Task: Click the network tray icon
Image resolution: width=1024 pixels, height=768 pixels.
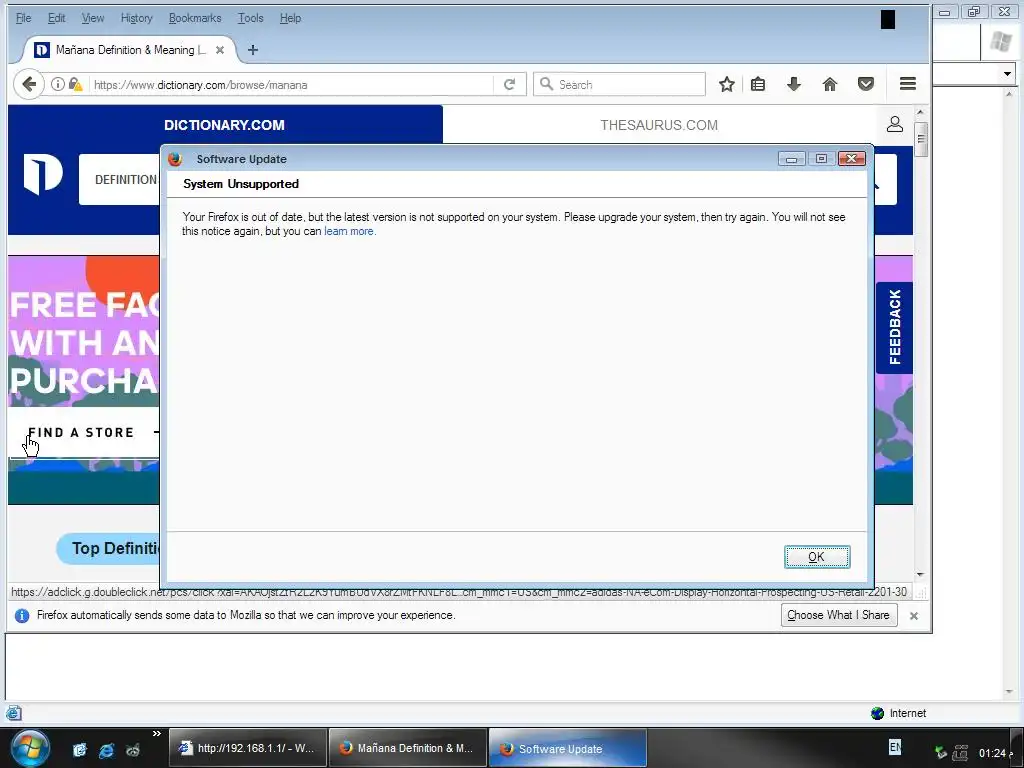Action: [x=960, y=753]
